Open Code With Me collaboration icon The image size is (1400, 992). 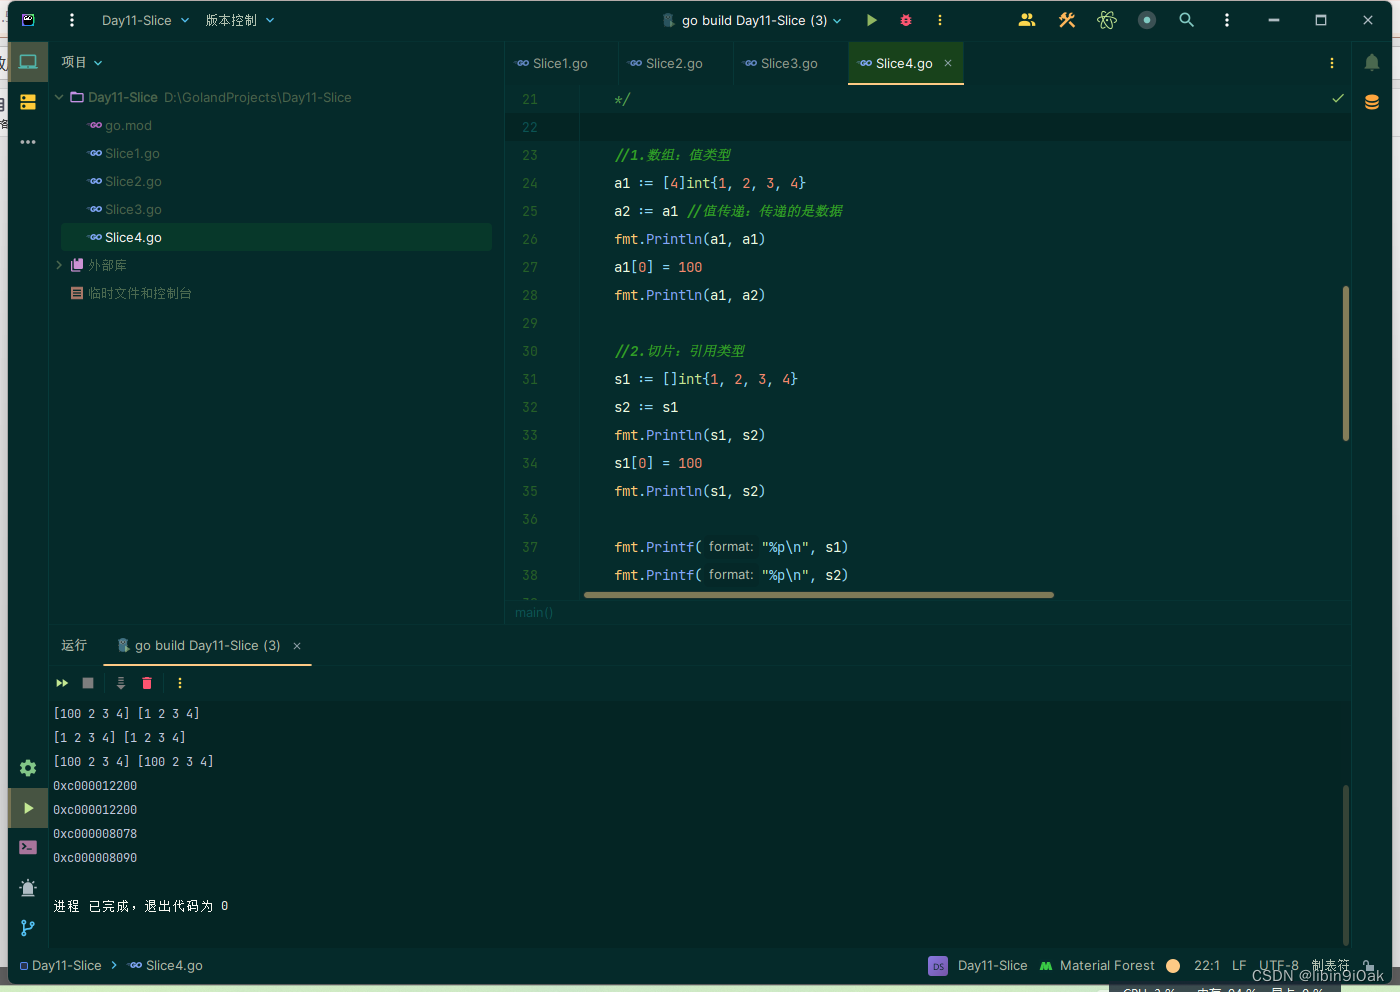point(1027,20)
